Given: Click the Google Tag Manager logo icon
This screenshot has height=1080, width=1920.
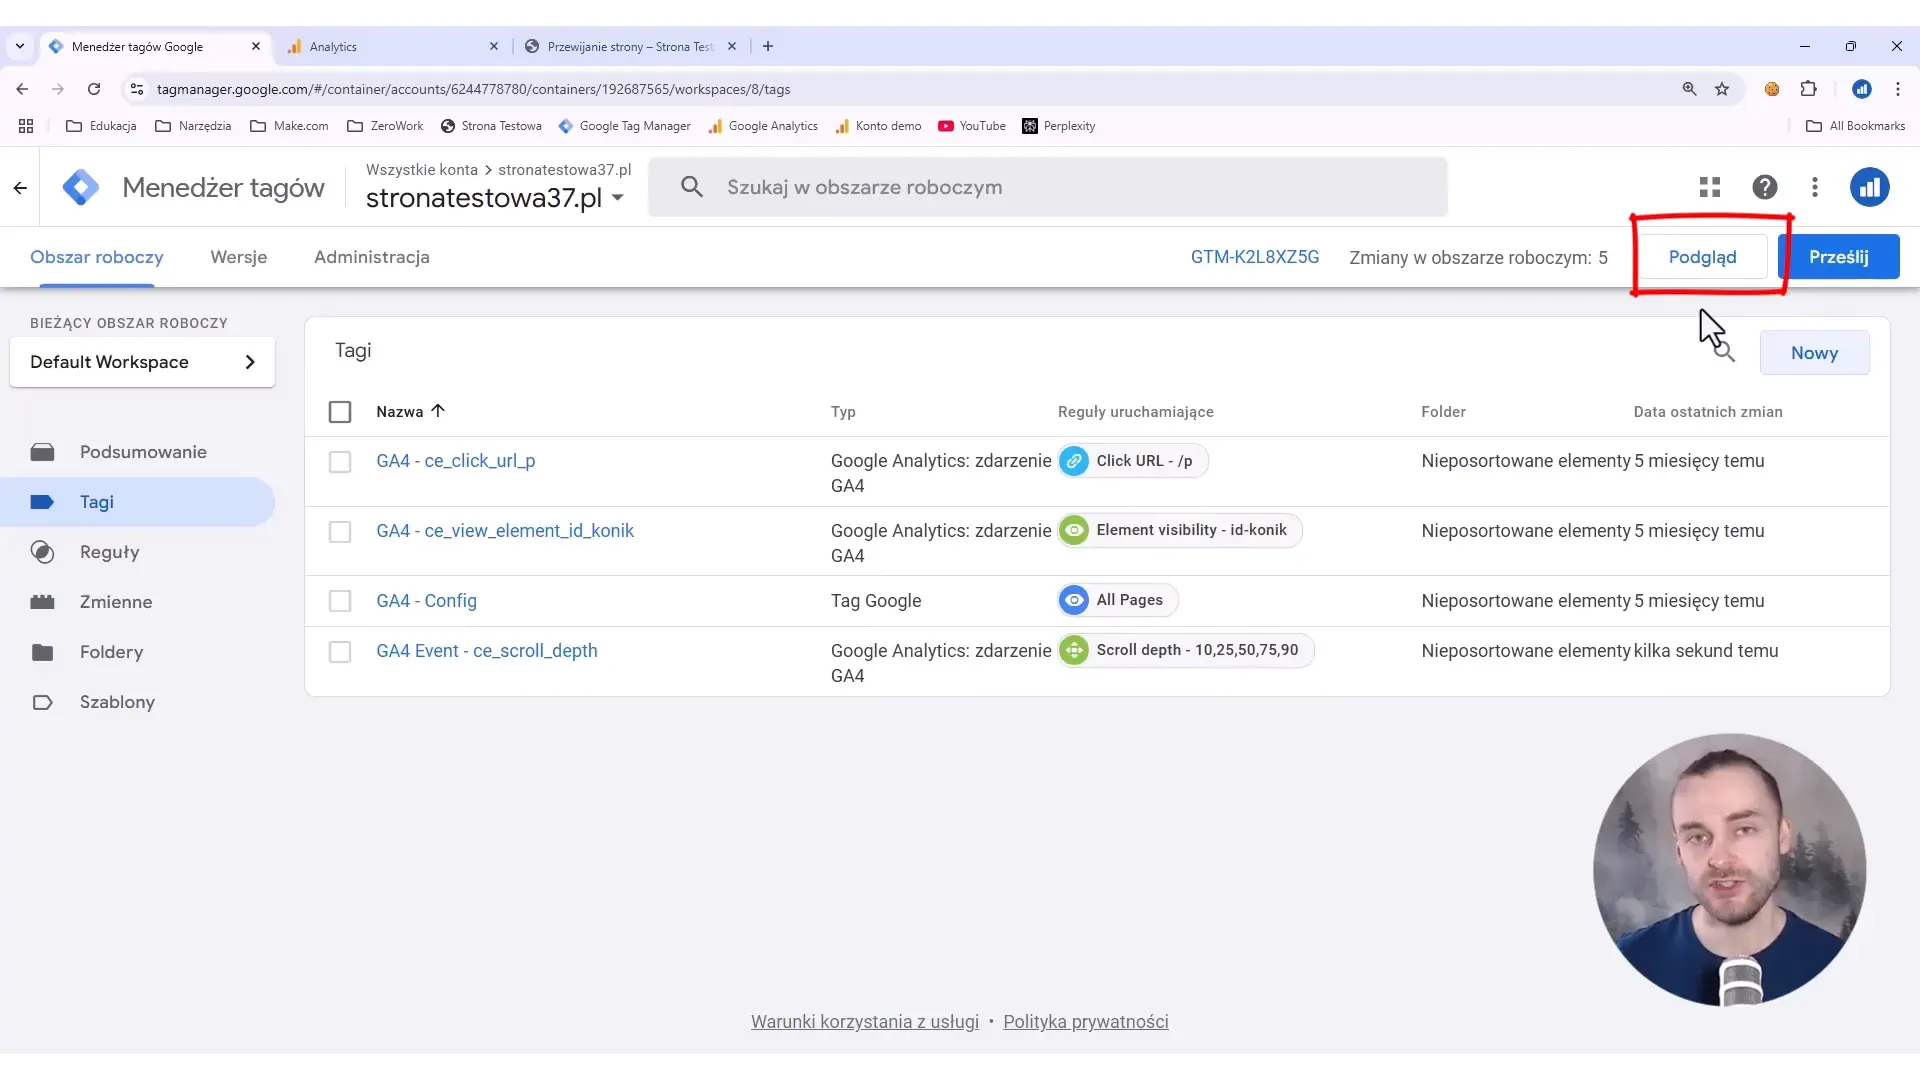Looking at the screenshot, I should pyautogui.click(x=80, y=187).
